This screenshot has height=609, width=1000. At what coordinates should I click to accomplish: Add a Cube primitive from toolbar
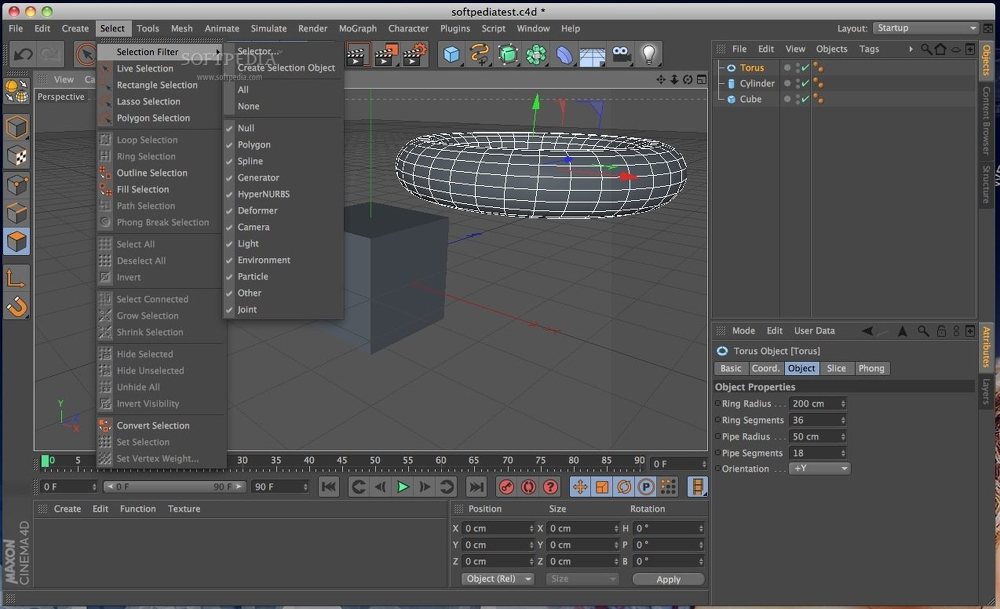[452, 55]
